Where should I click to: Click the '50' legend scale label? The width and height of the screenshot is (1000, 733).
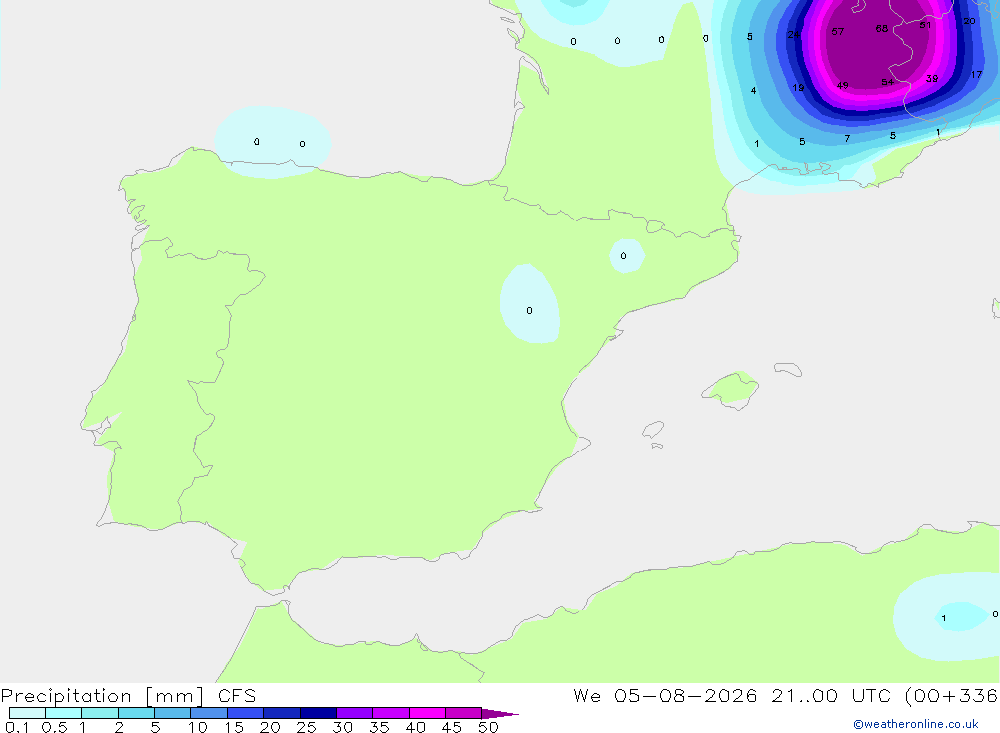pyautogui.click(x=488, y=727)
